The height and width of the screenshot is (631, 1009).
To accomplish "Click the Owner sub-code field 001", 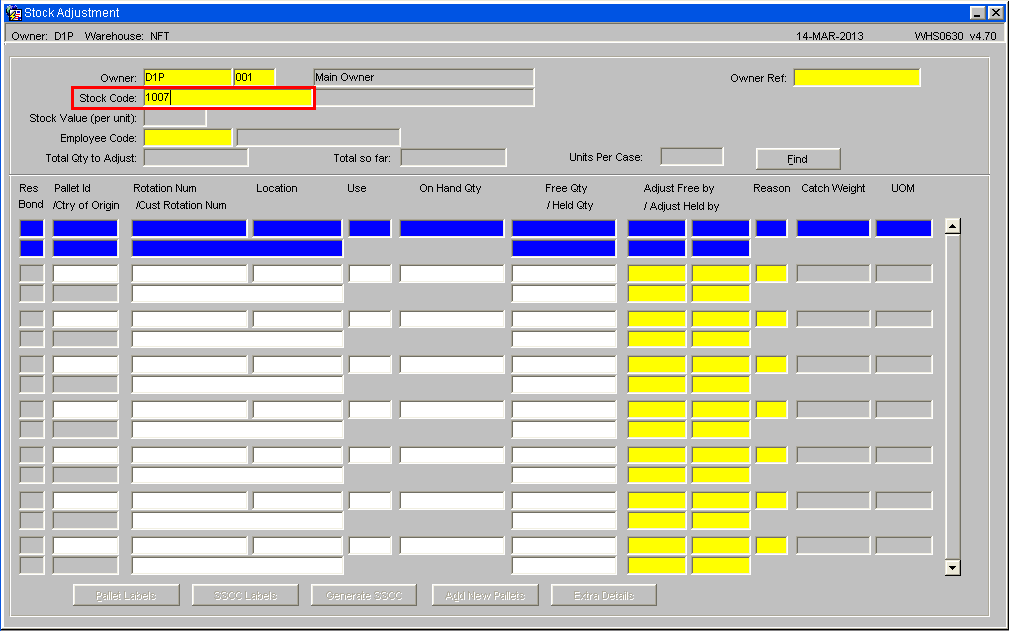I will 254,77.
